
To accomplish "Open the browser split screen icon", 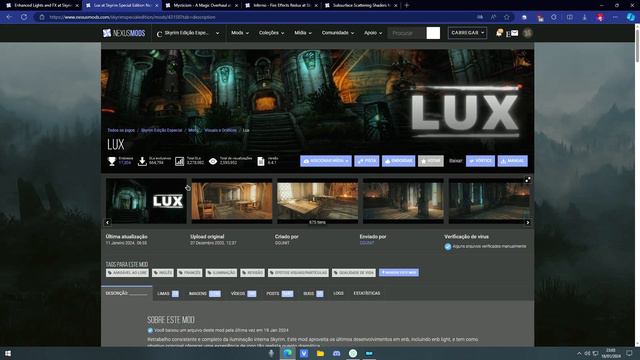I will coord(569,17).
